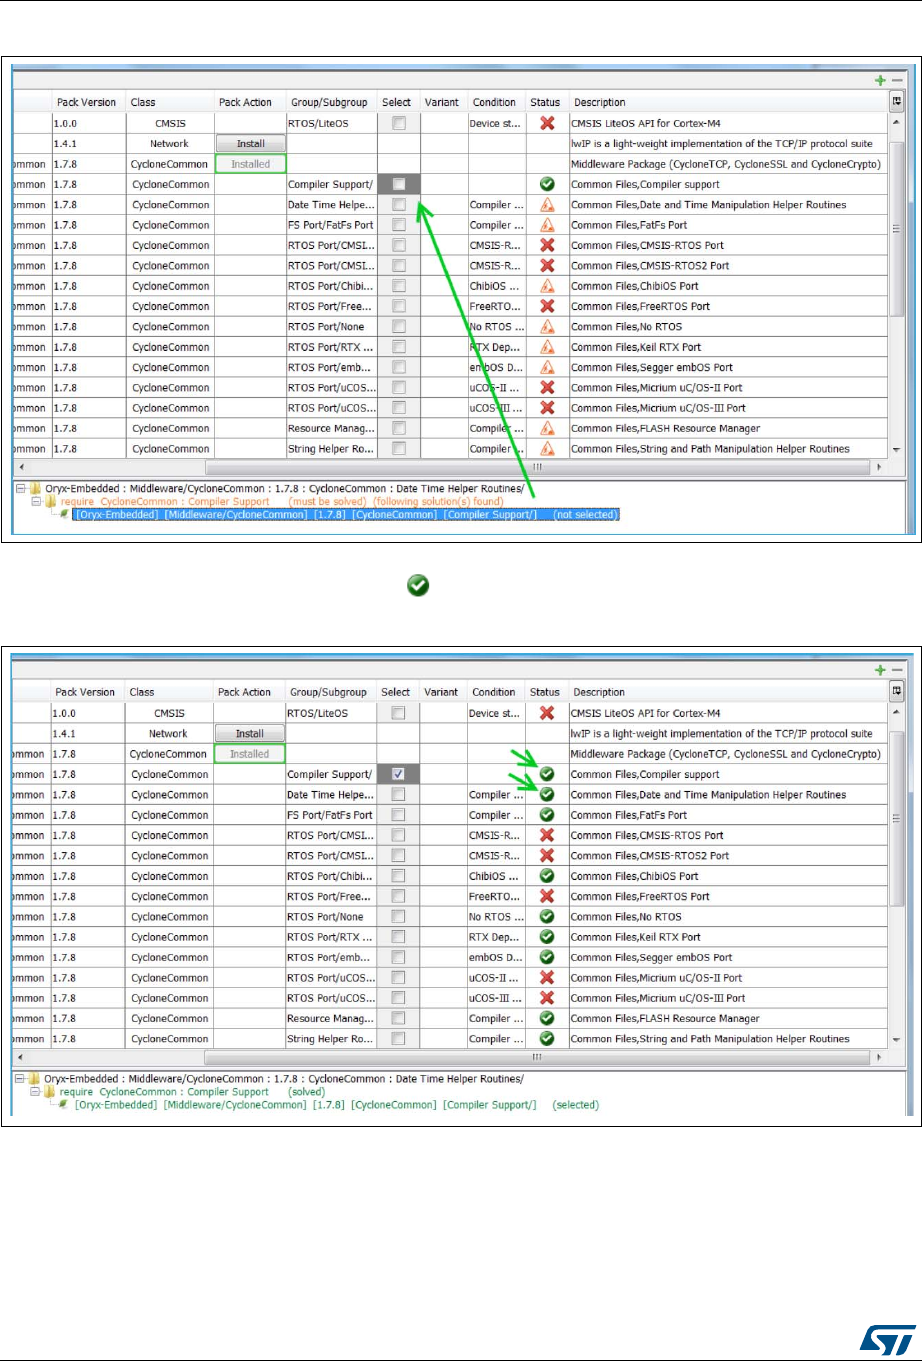Click red X status of CMSIS-RTOS Port row, bottom screenshot
The height and width of the screenshot is (1361, 922).
(546, 835)
